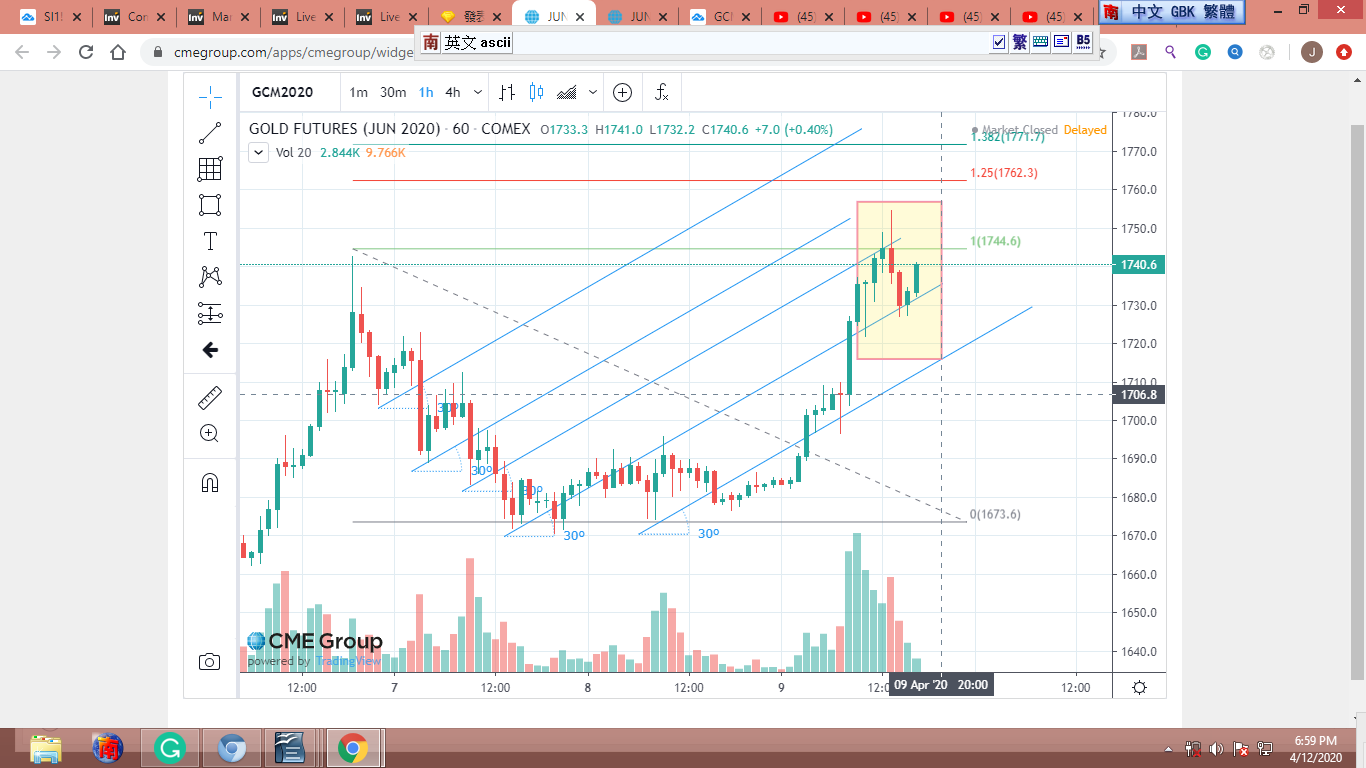Set chart interval to 1m

[x=358, y=93]
